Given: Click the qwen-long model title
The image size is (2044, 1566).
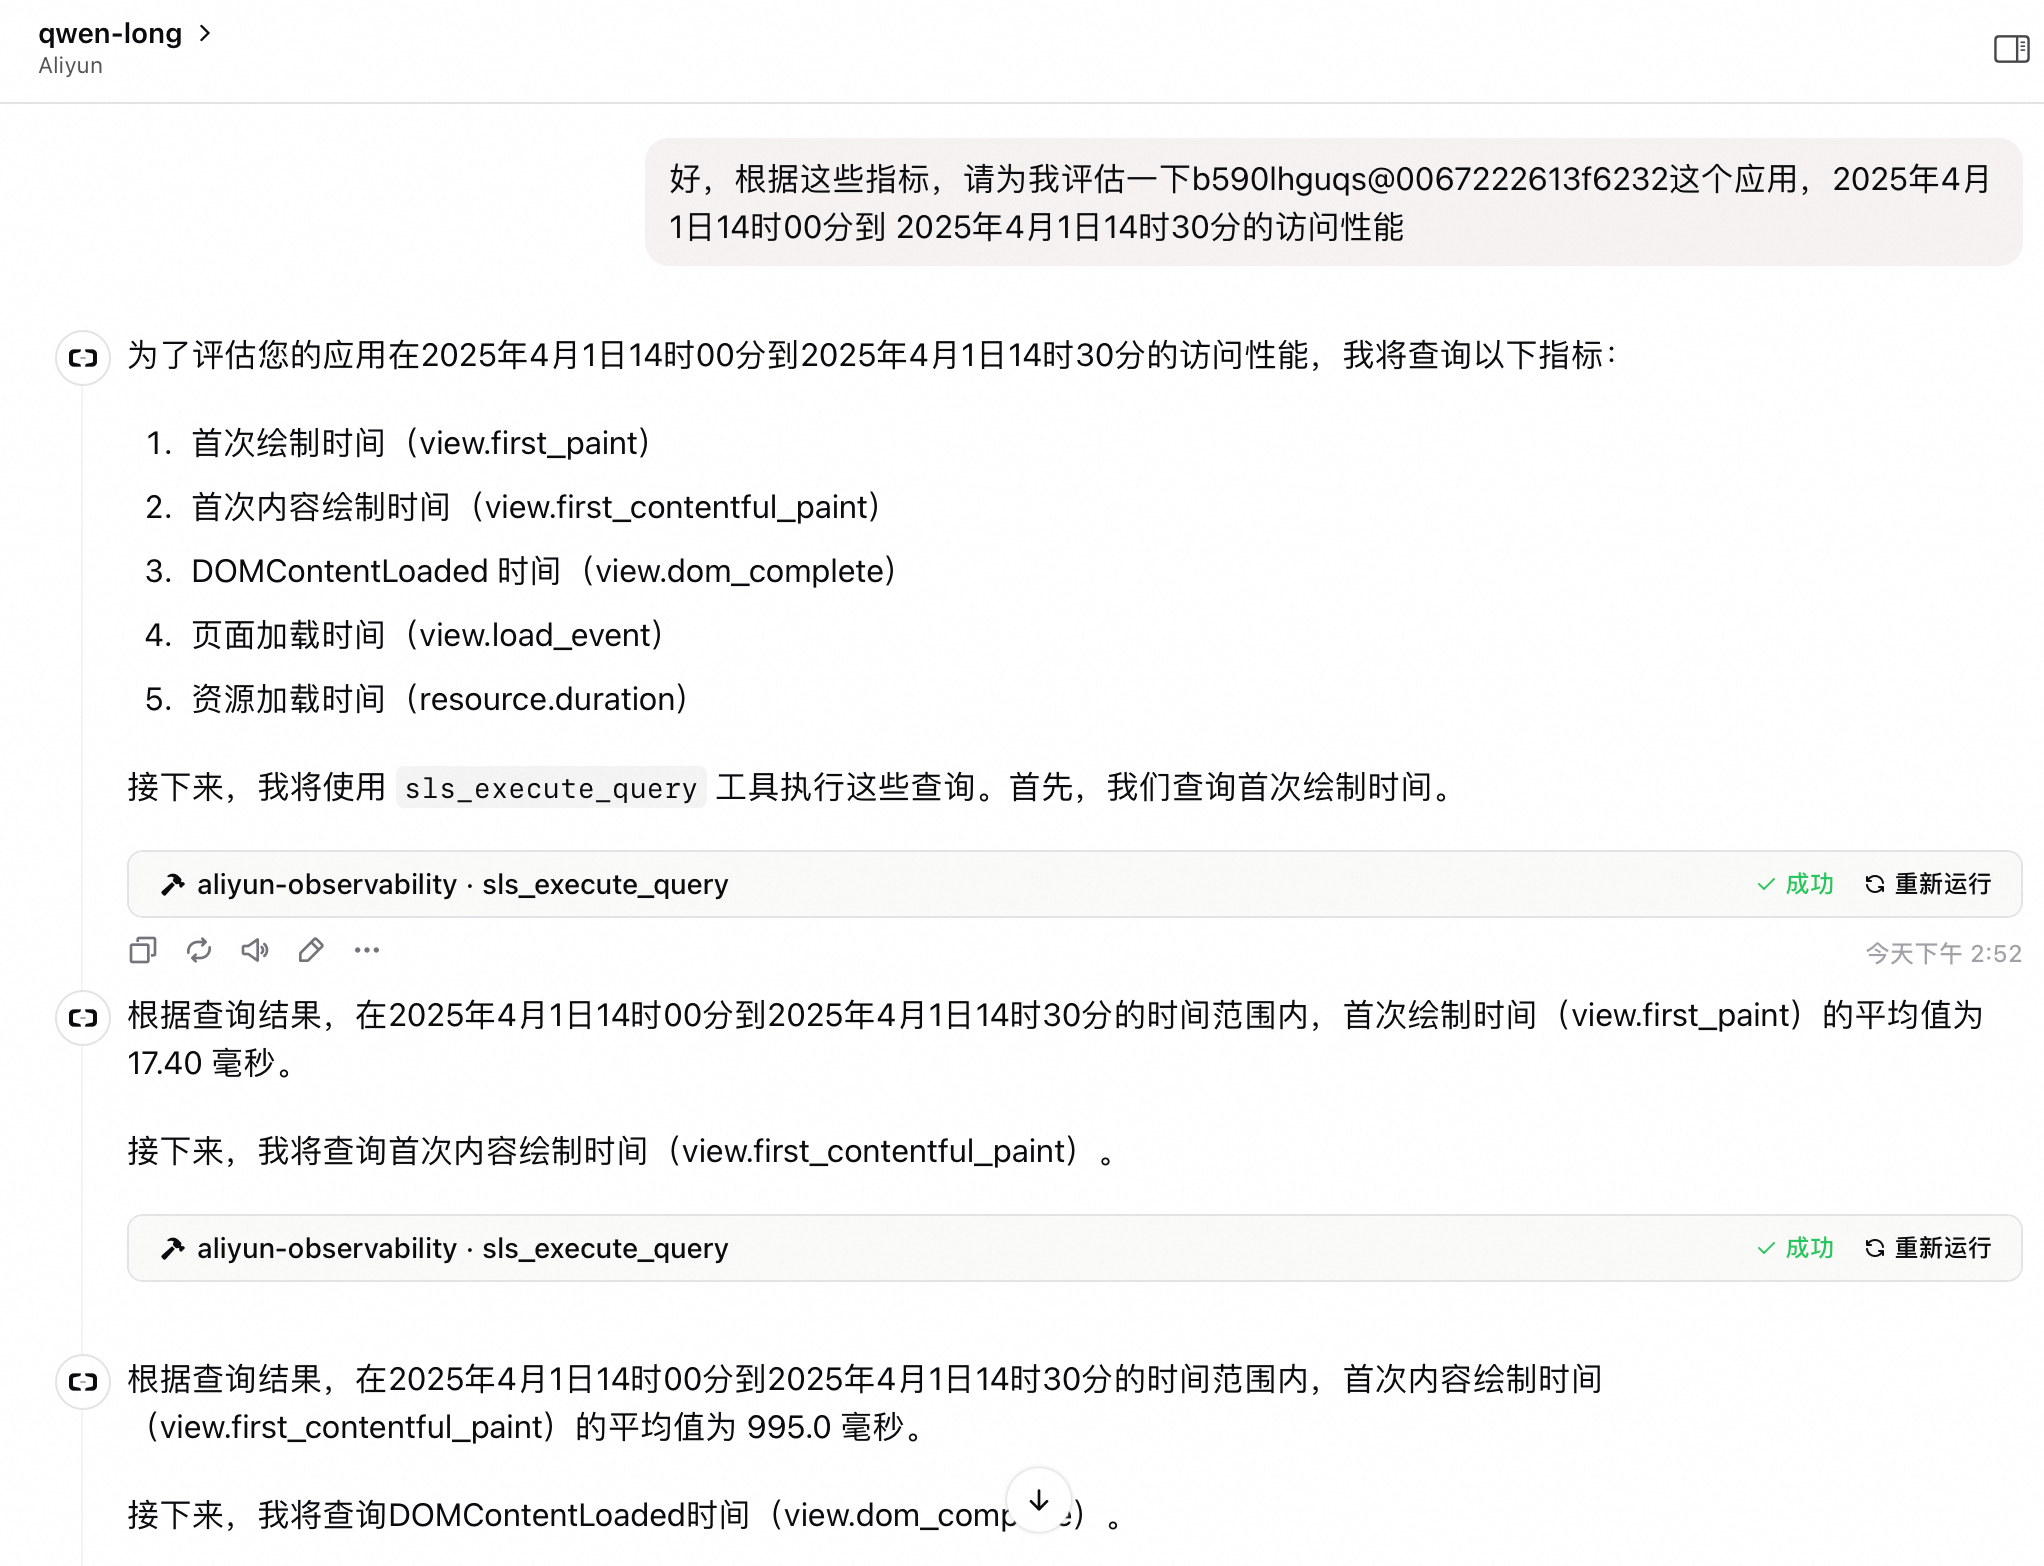Looking at the screenshot, I should [110, 33].
